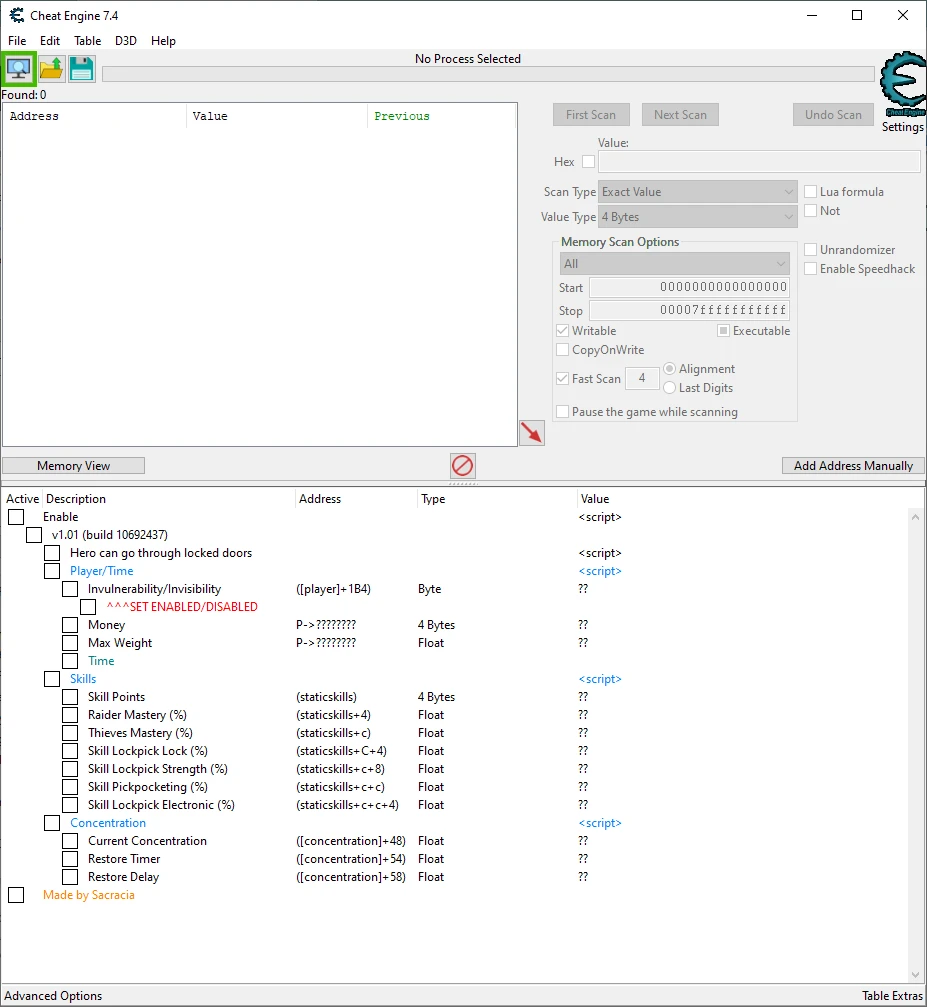Enable the Lua formula checkbox

[811, 191]
